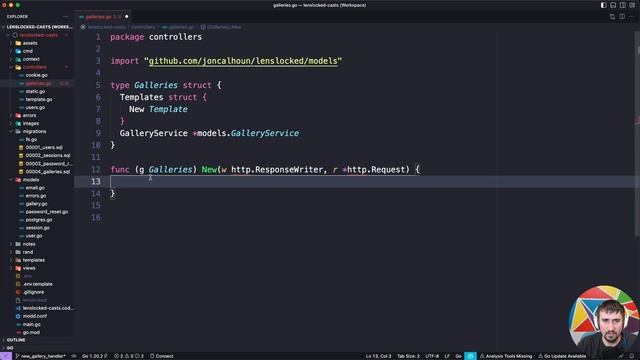The height and width of the screenshot is (360, 640).
Task: Change Tab Size: 2 indentation setting
Action: tap(408, 356)
